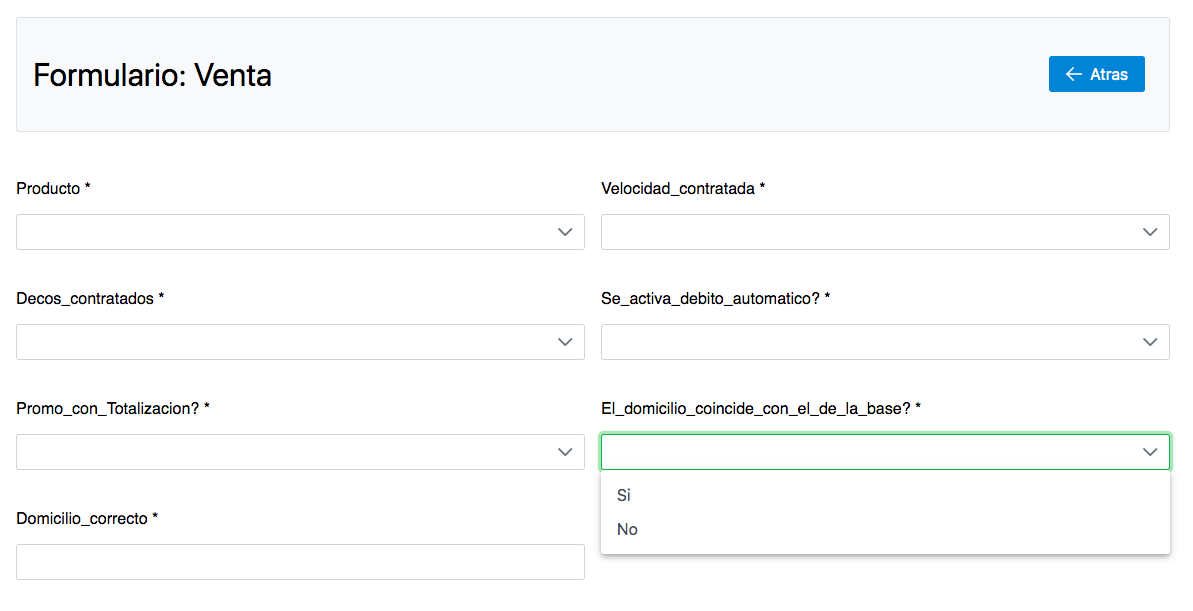Click the chevron icon in Producto field

(x=565, y=232)
